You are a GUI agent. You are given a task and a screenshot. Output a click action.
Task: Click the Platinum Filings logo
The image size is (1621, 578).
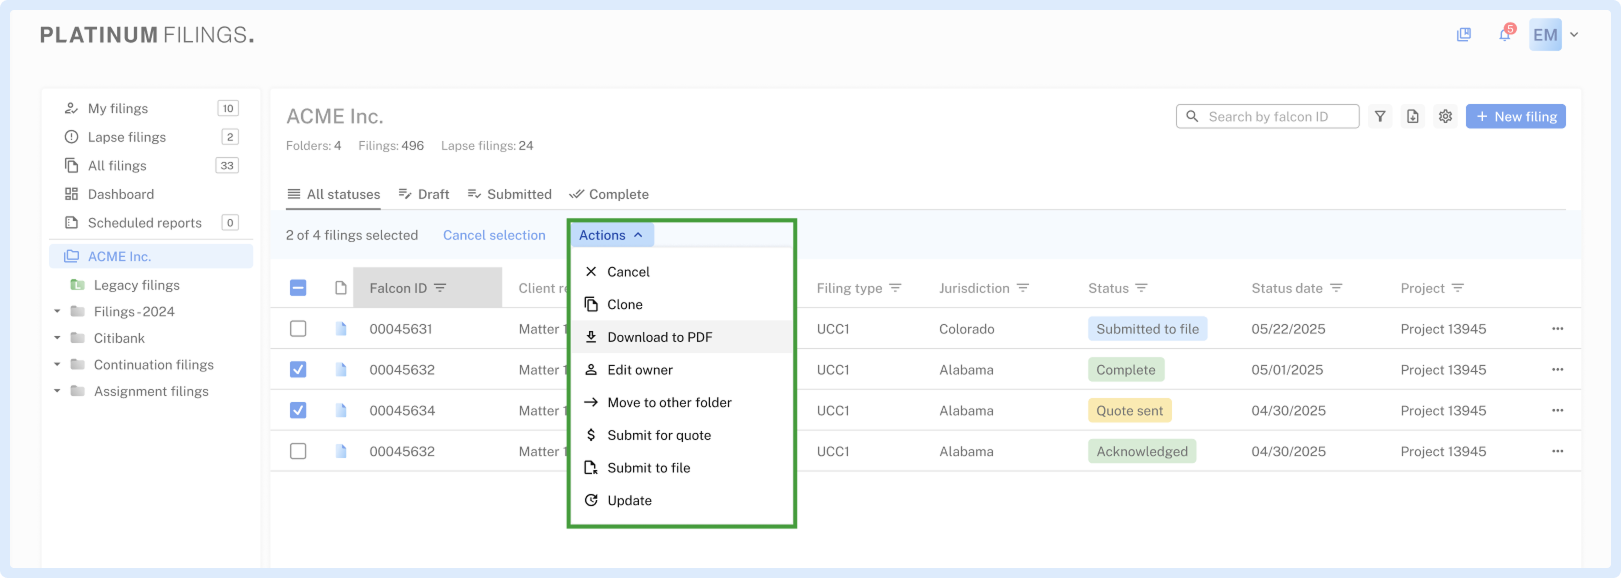tap(147, 35)
